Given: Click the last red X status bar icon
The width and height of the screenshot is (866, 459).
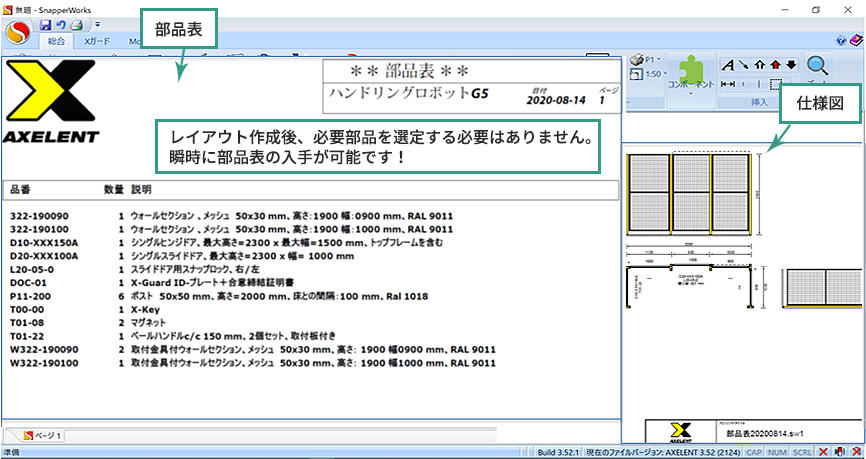Looking at the screenshot, I should [x=856, y=452].
